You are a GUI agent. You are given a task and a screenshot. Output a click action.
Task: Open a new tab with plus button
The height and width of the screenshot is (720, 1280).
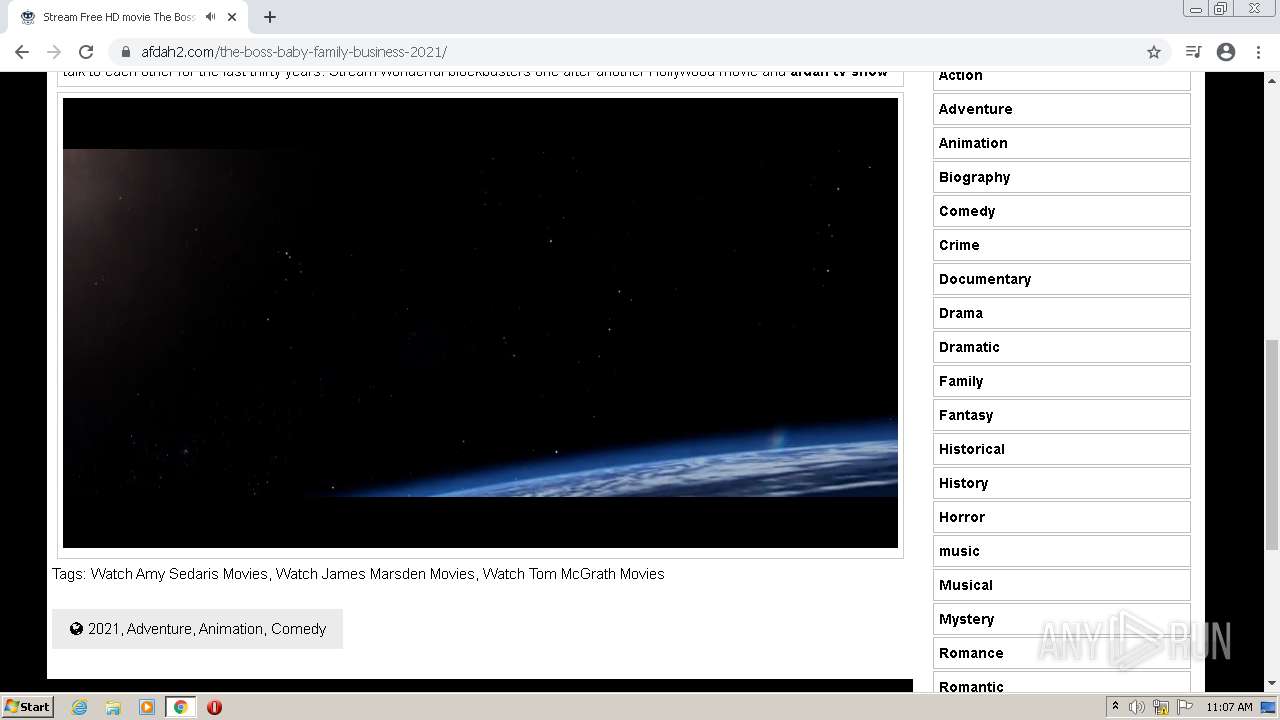[x=270, y=17]
